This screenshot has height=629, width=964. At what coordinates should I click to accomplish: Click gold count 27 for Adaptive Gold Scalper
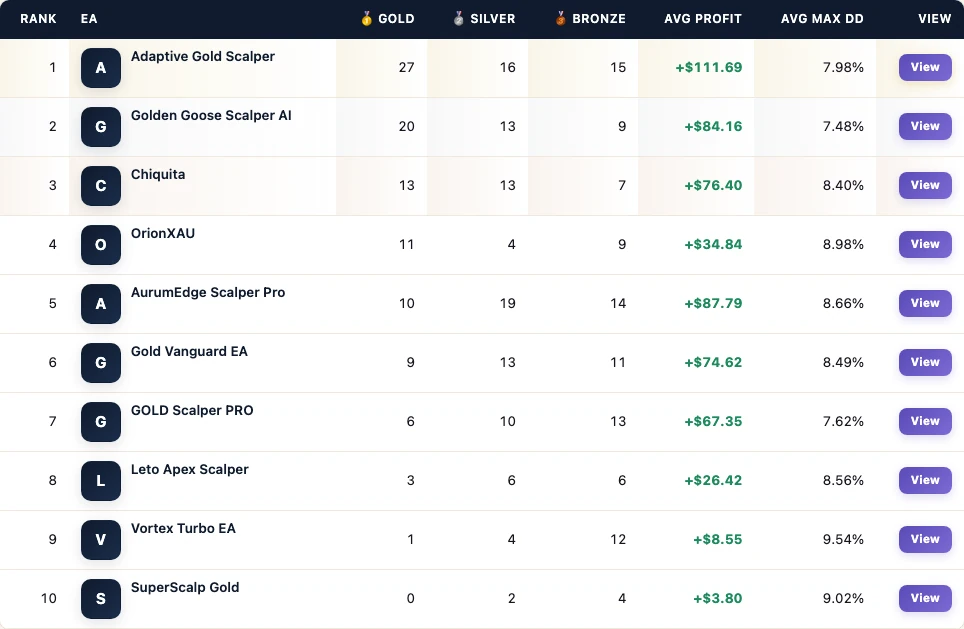pos(406,68)
